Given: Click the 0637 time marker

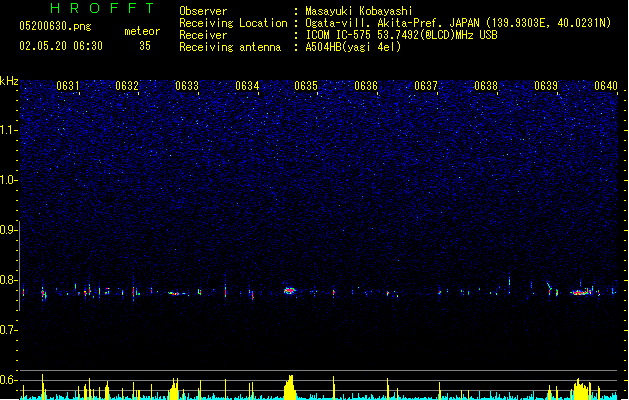Looking at the screenshot, I should tap(426, 86).
